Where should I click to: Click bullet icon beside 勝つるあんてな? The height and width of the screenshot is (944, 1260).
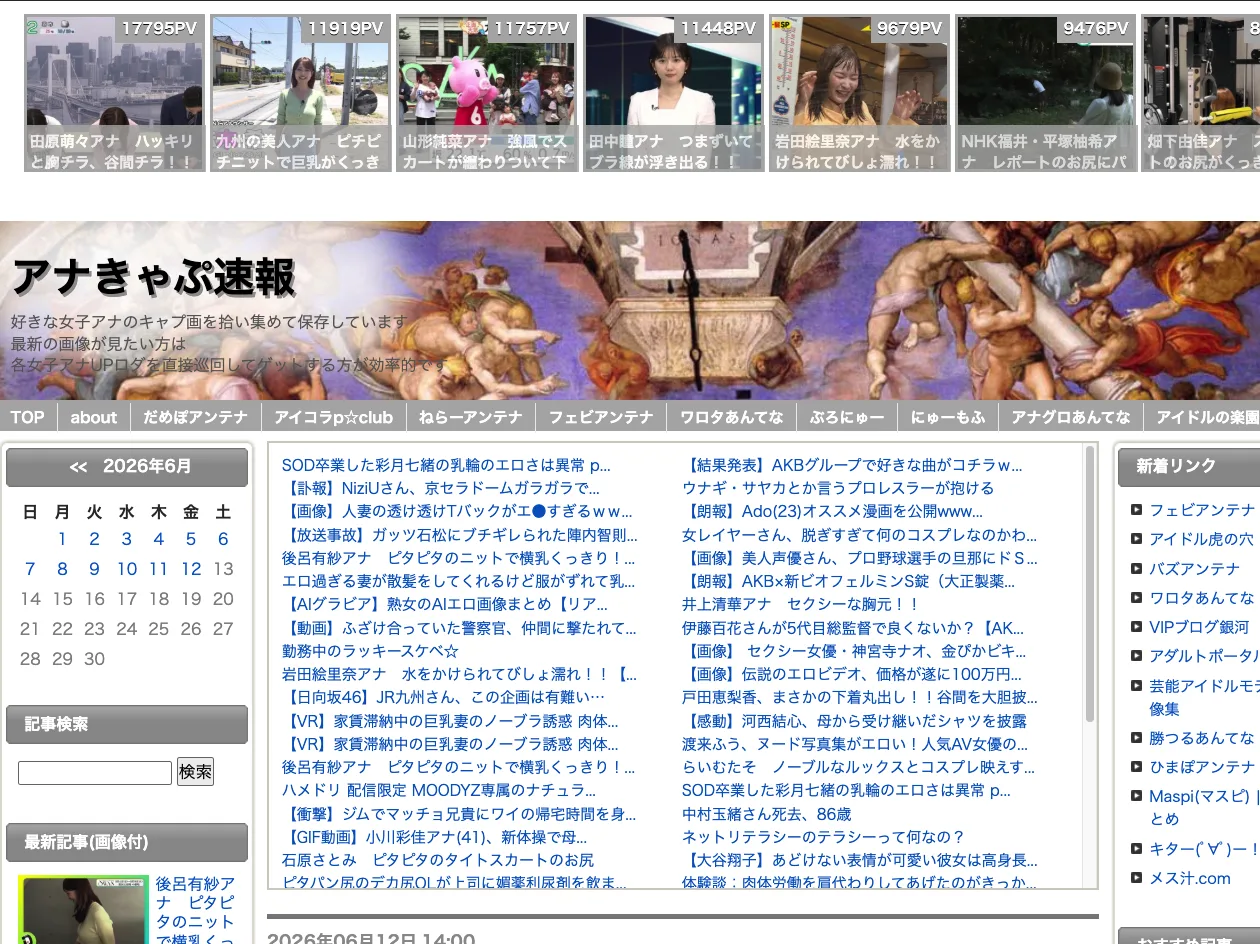click(1136, 737)
